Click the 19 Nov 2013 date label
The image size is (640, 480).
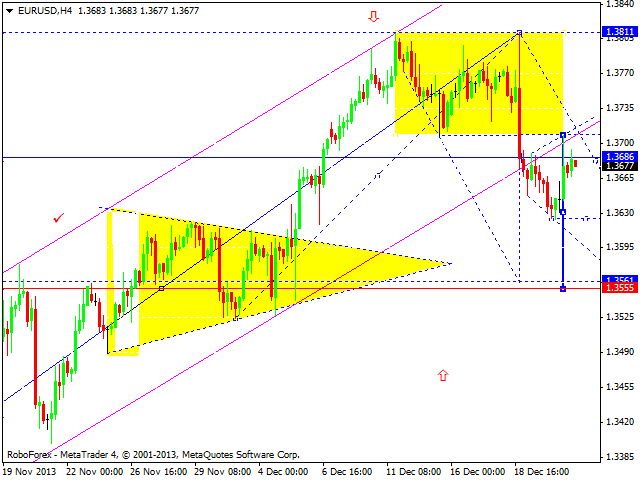click(29, 472)
